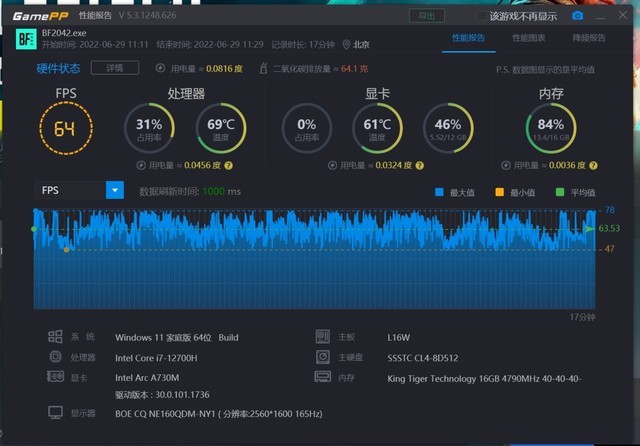The width and height of the screenshot is (640, 446).
Task: Click the total power usage plug icon
Action: 160,68
